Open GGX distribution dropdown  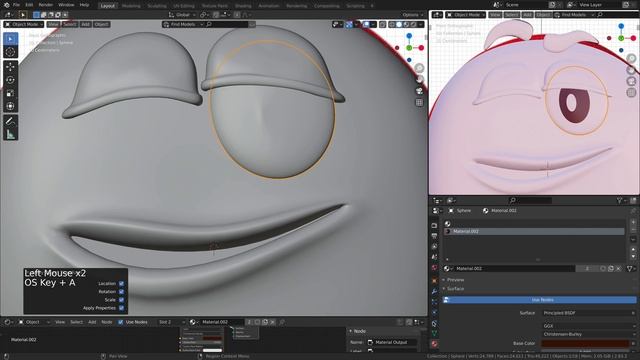[x=589, y=326]
